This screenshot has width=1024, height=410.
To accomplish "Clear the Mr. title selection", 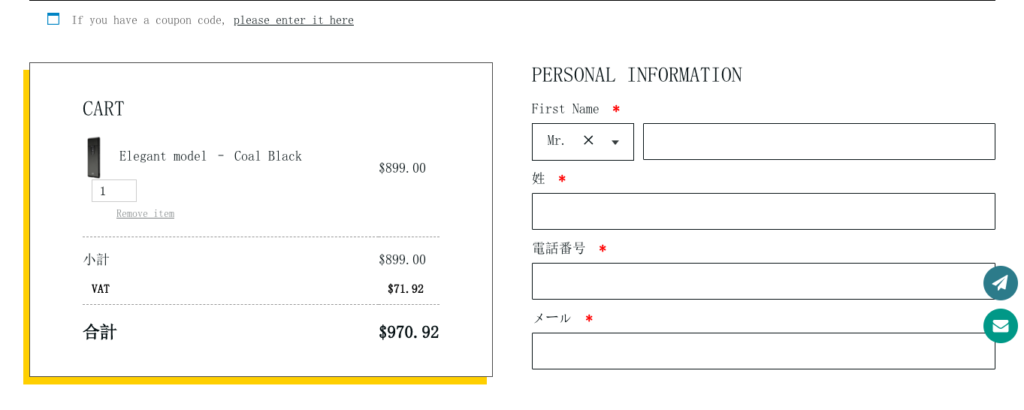I will pos(588,140).
